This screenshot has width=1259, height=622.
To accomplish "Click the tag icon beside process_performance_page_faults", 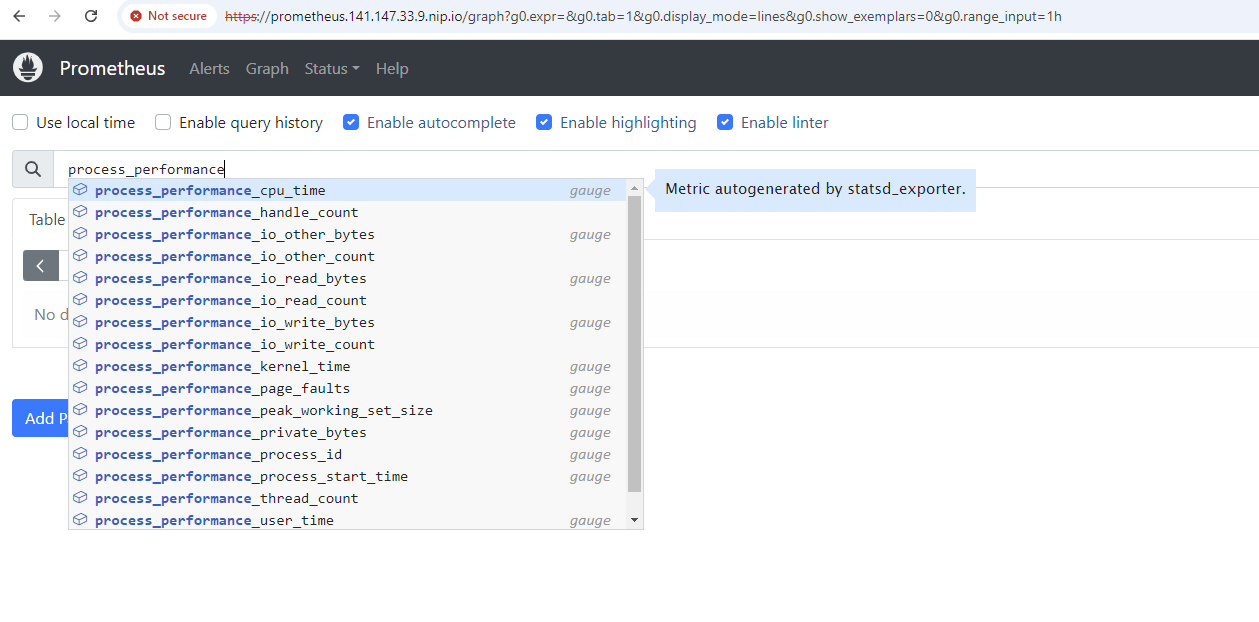I will point(80,386).
